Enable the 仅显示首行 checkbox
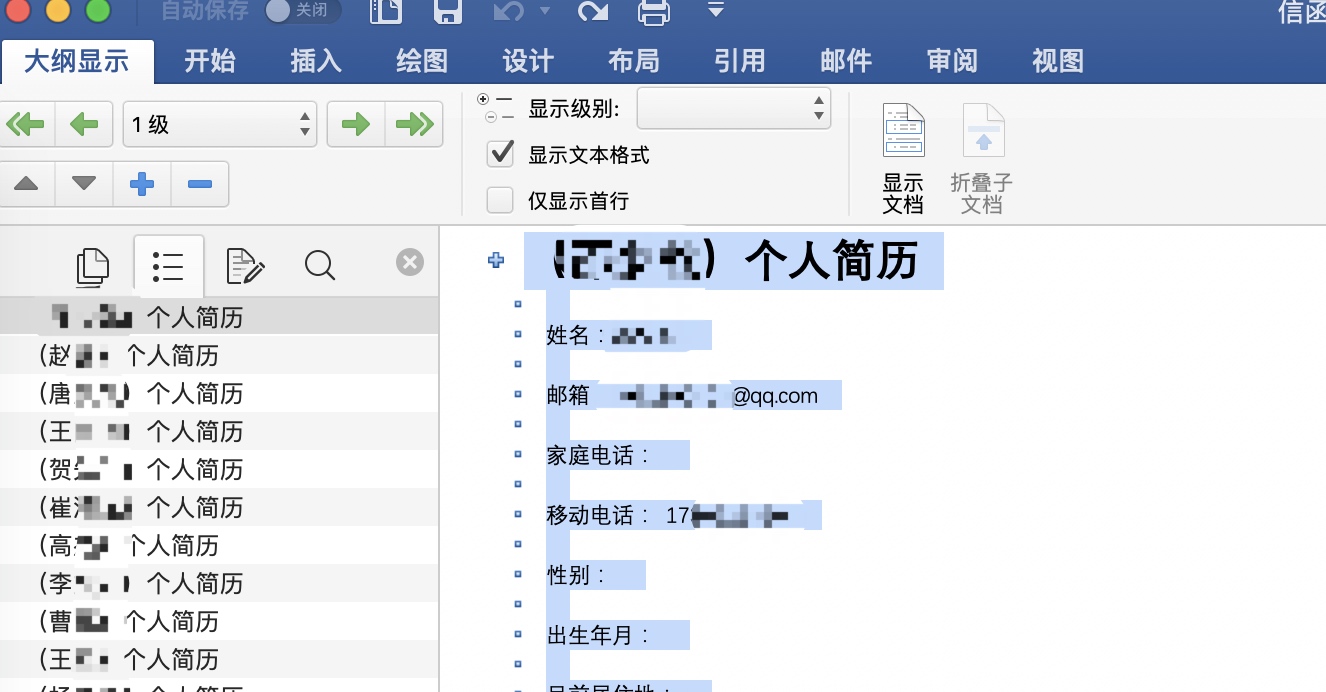1326x692 pixels. [x=500, y=201]
